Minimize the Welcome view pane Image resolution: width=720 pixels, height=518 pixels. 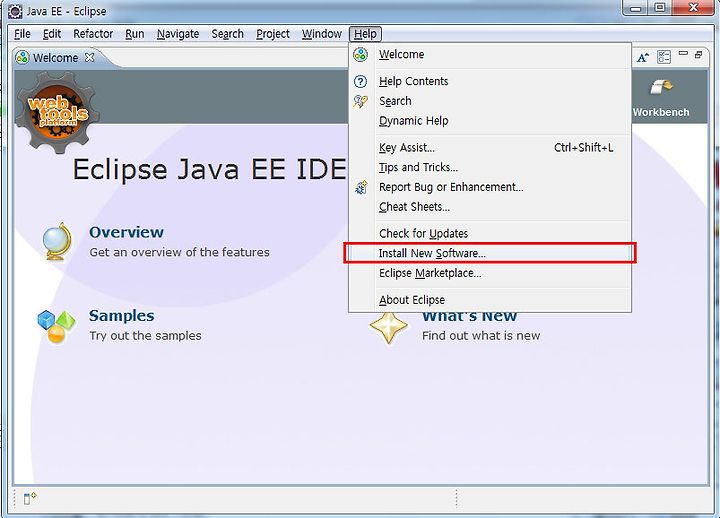point(683,54)
